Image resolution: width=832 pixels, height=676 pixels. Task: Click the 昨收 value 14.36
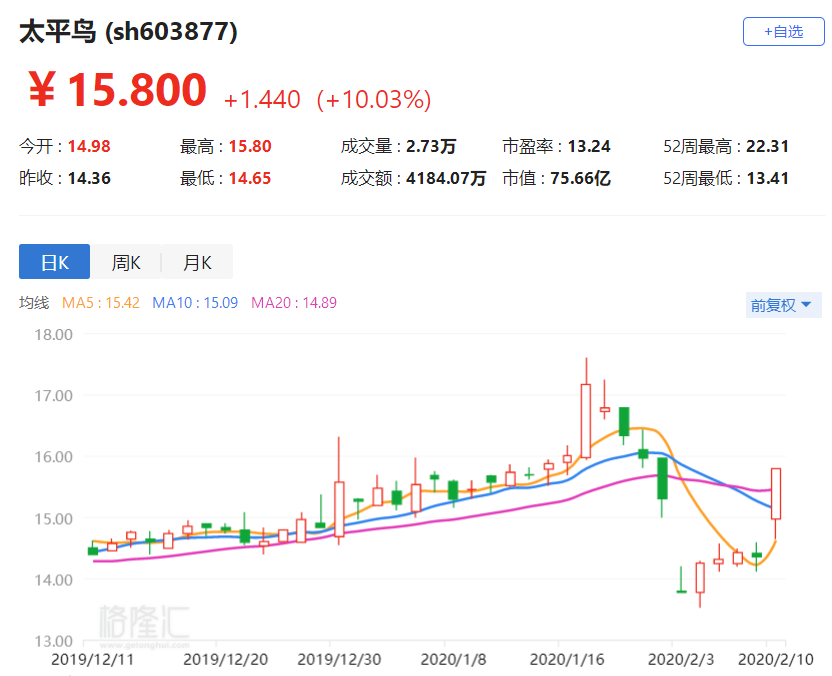(89, 178)
